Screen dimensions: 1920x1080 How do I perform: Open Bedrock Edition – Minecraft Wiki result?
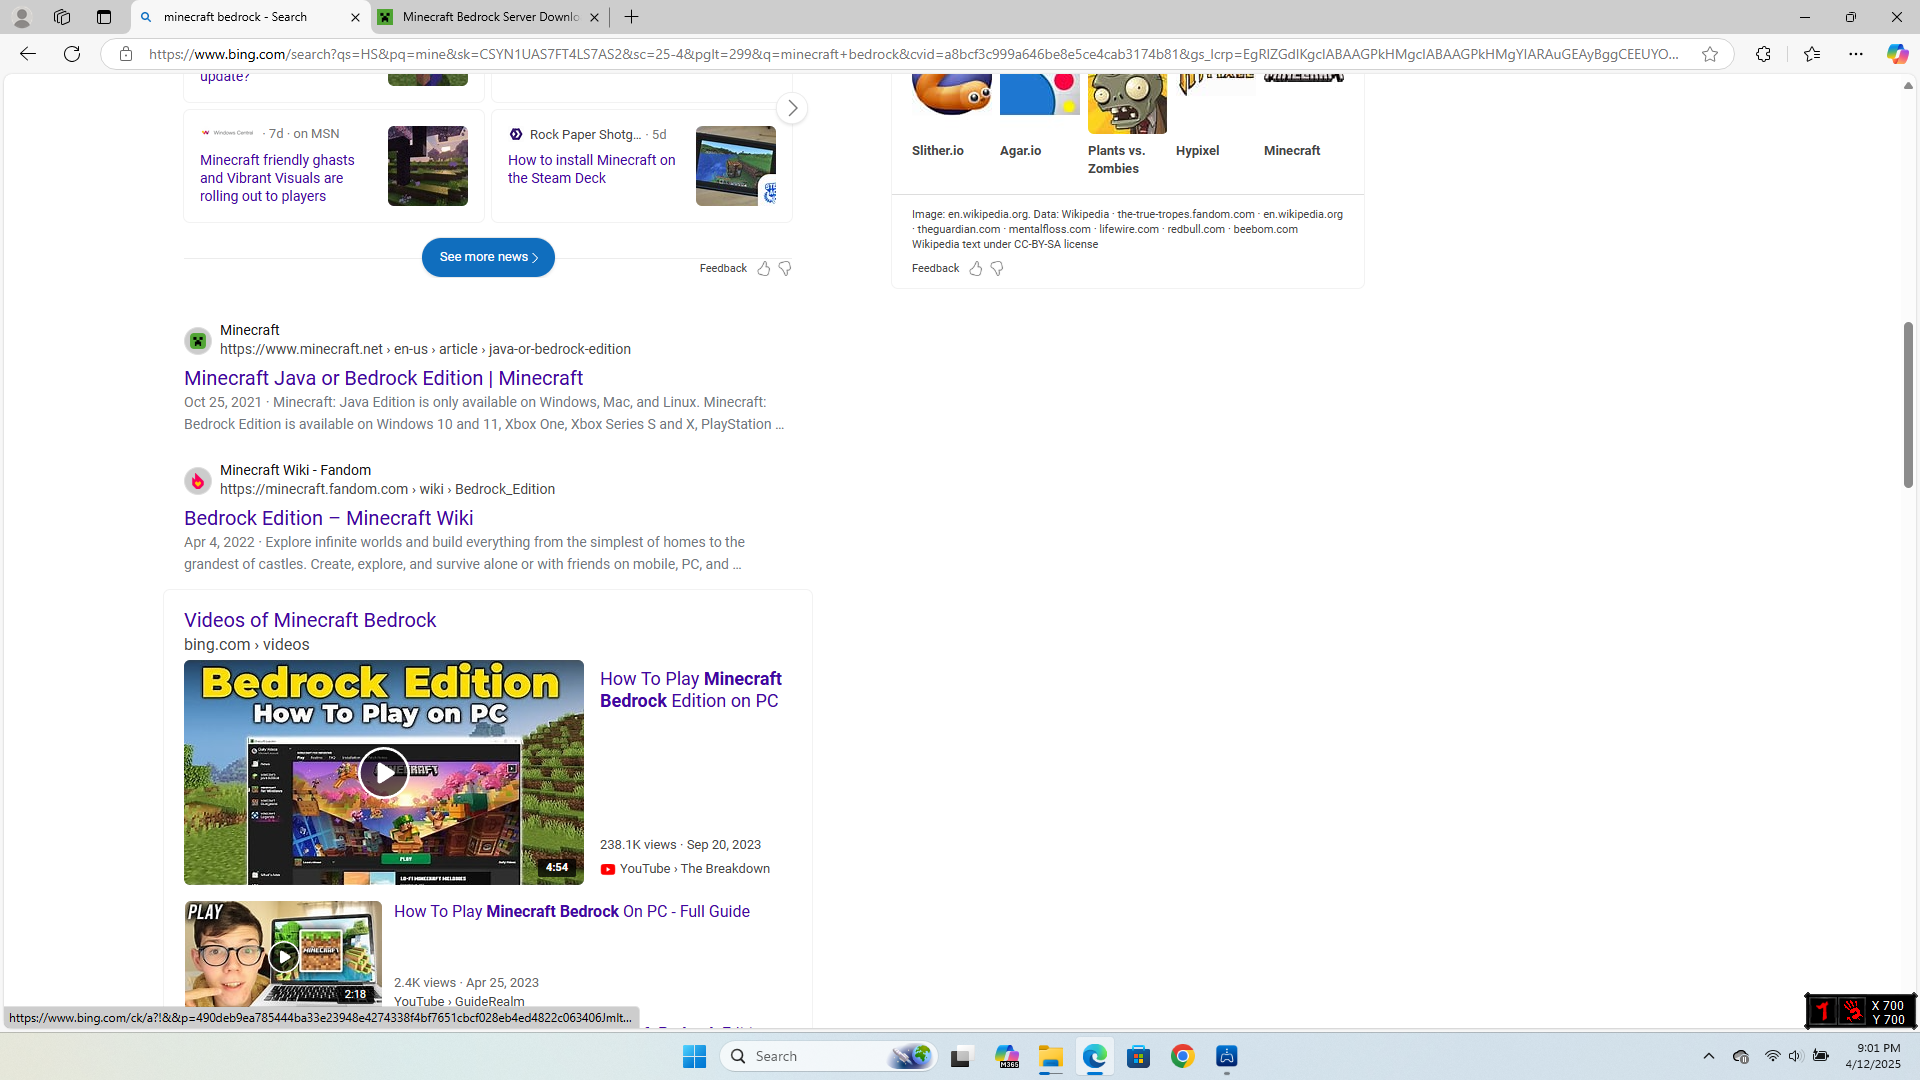[x=329, y=518]
